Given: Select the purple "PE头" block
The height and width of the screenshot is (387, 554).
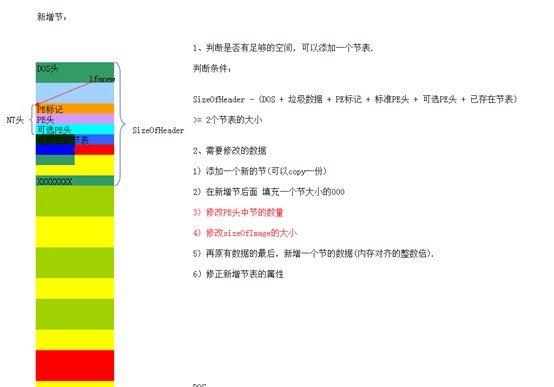Looking at the screenshot, I should tap(75, 119).
